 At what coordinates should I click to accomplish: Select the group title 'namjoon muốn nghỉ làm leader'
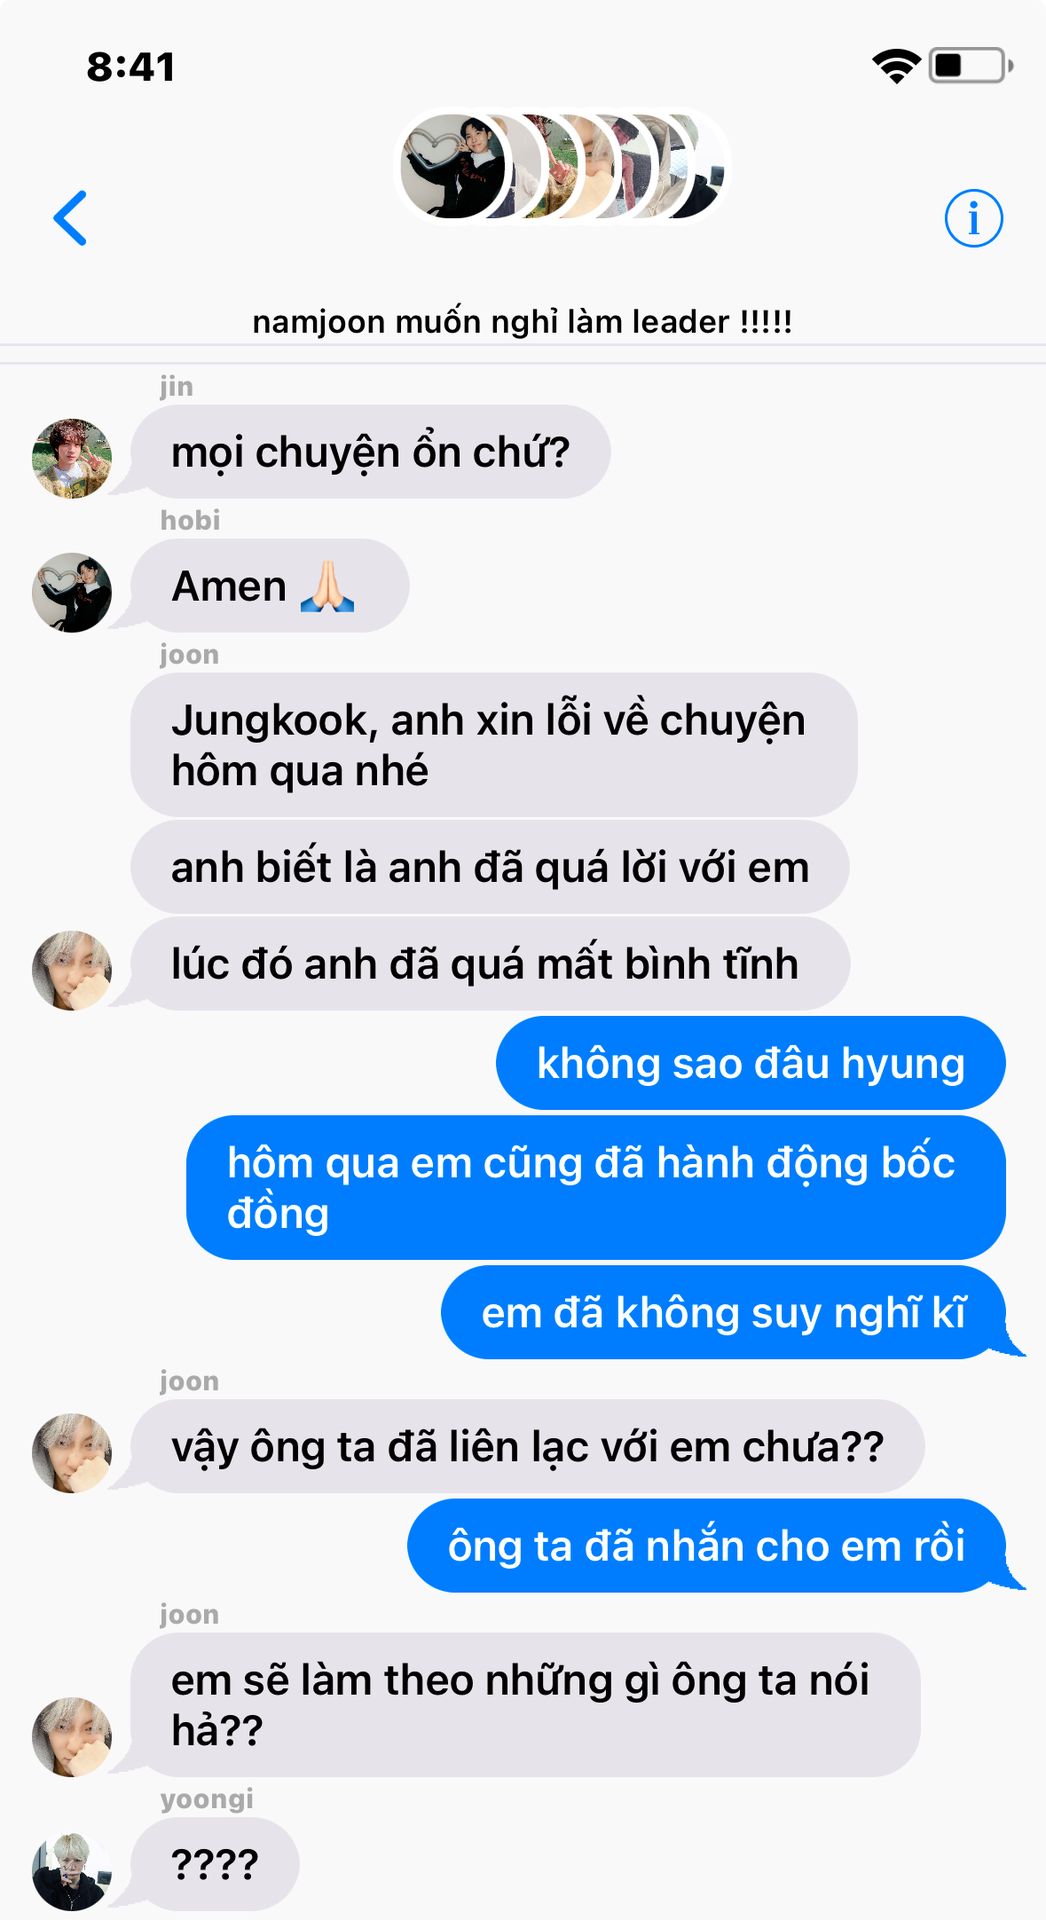click(522, 322)
